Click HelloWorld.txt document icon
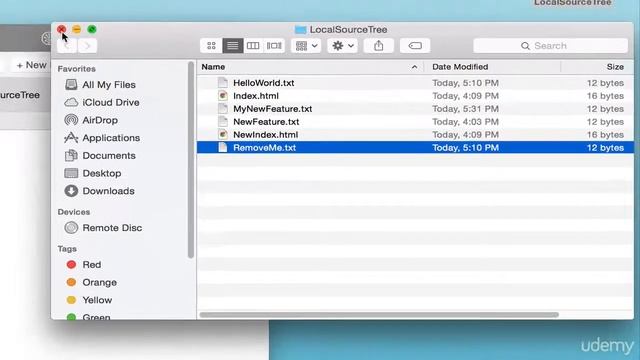 click(222, 83)
